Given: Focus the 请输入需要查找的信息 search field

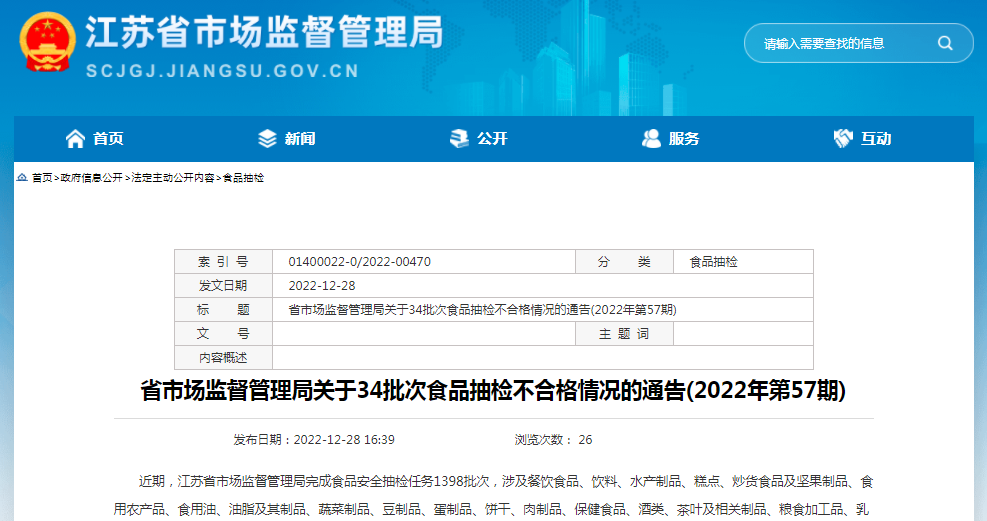Looking at the screenshot, I should [x=840, y=44].
